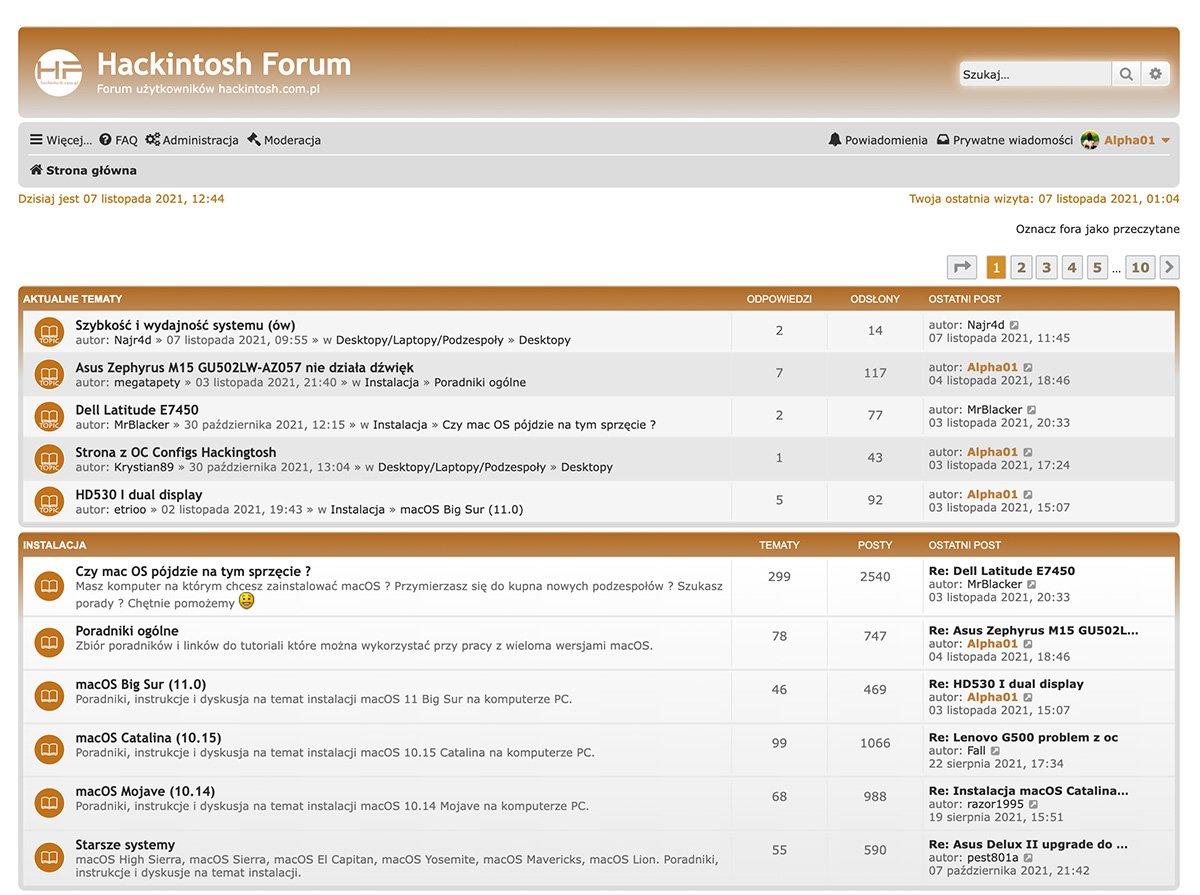This screenshot has height=895, width=1200.
Task: Open Prywatne wiadomości inbox
Action: point(1004,140)
